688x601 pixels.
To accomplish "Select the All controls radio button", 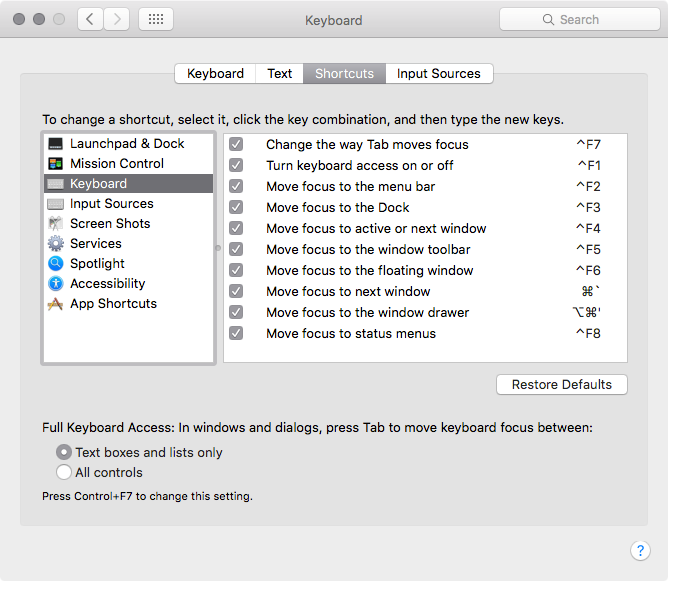I will pos(64,472).
